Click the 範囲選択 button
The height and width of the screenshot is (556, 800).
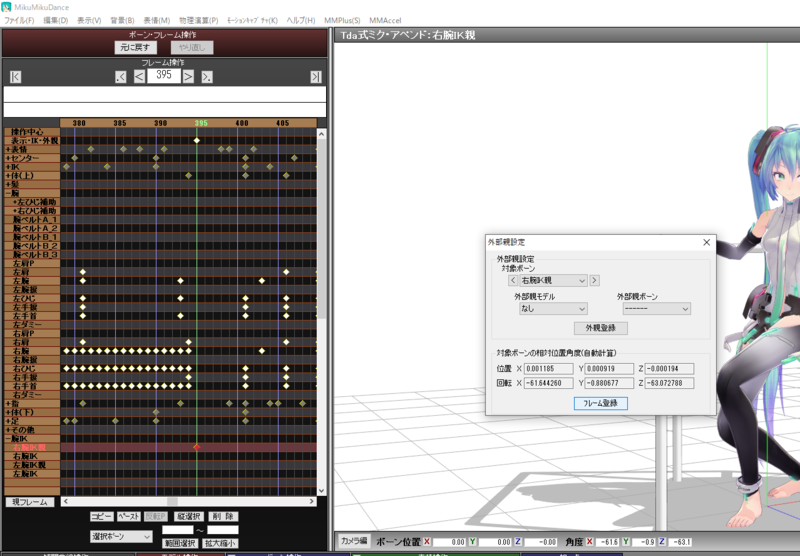[x=180, y=543]
